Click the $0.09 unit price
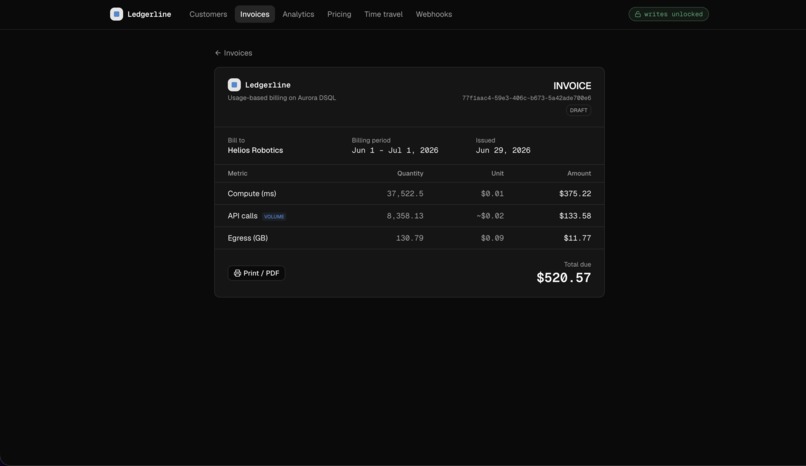 [x=492, y=238]
